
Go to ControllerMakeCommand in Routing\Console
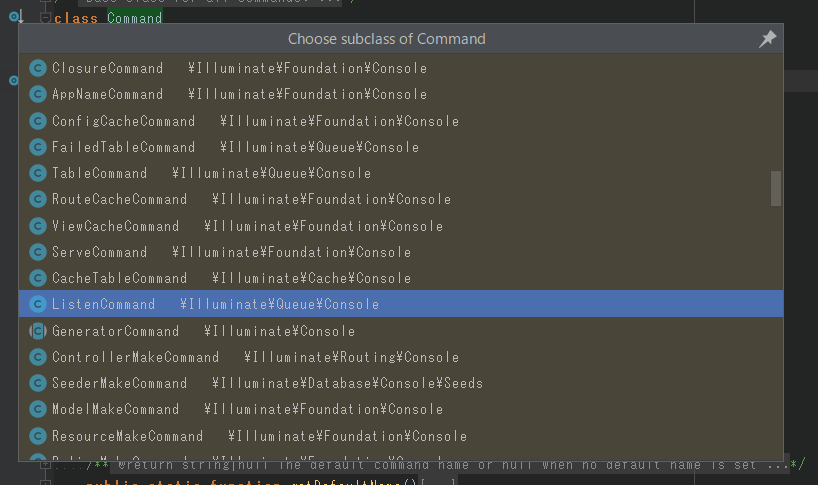136,357
